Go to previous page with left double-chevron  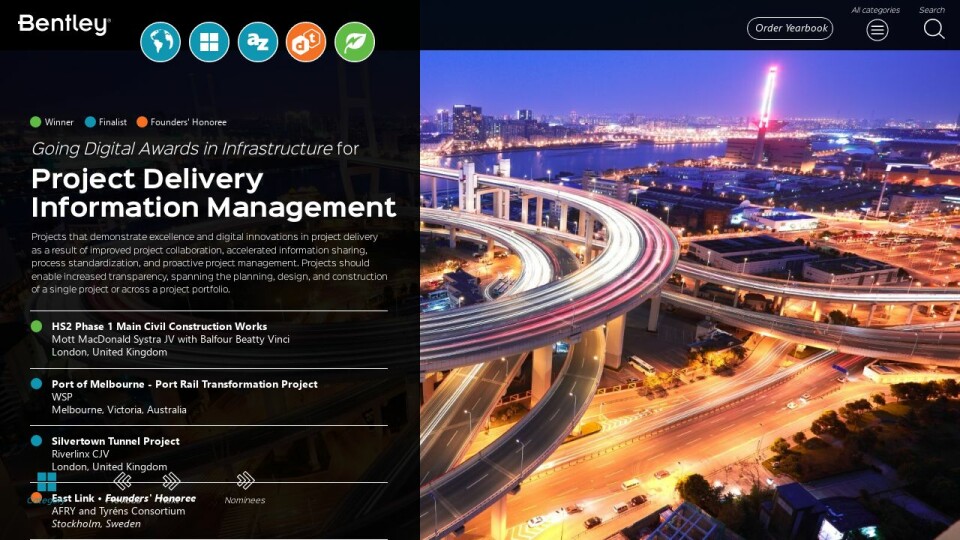(122, 481)
